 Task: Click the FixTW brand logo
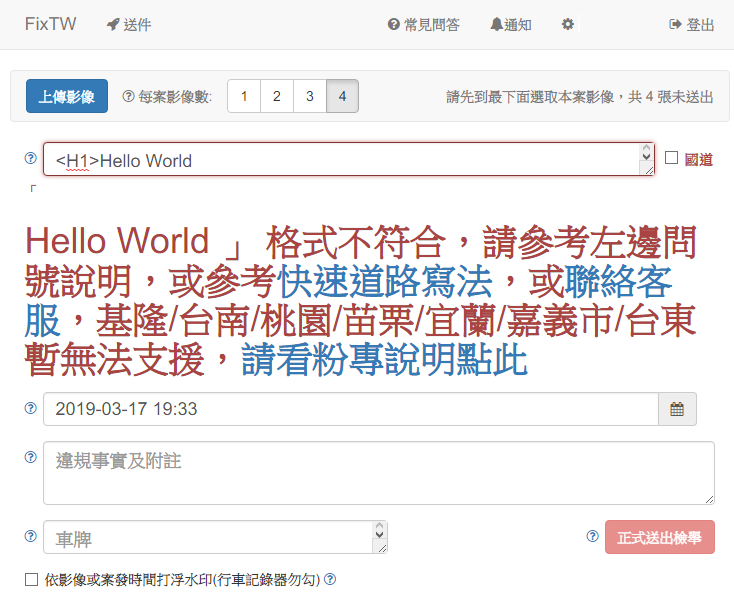coord(50,24)
